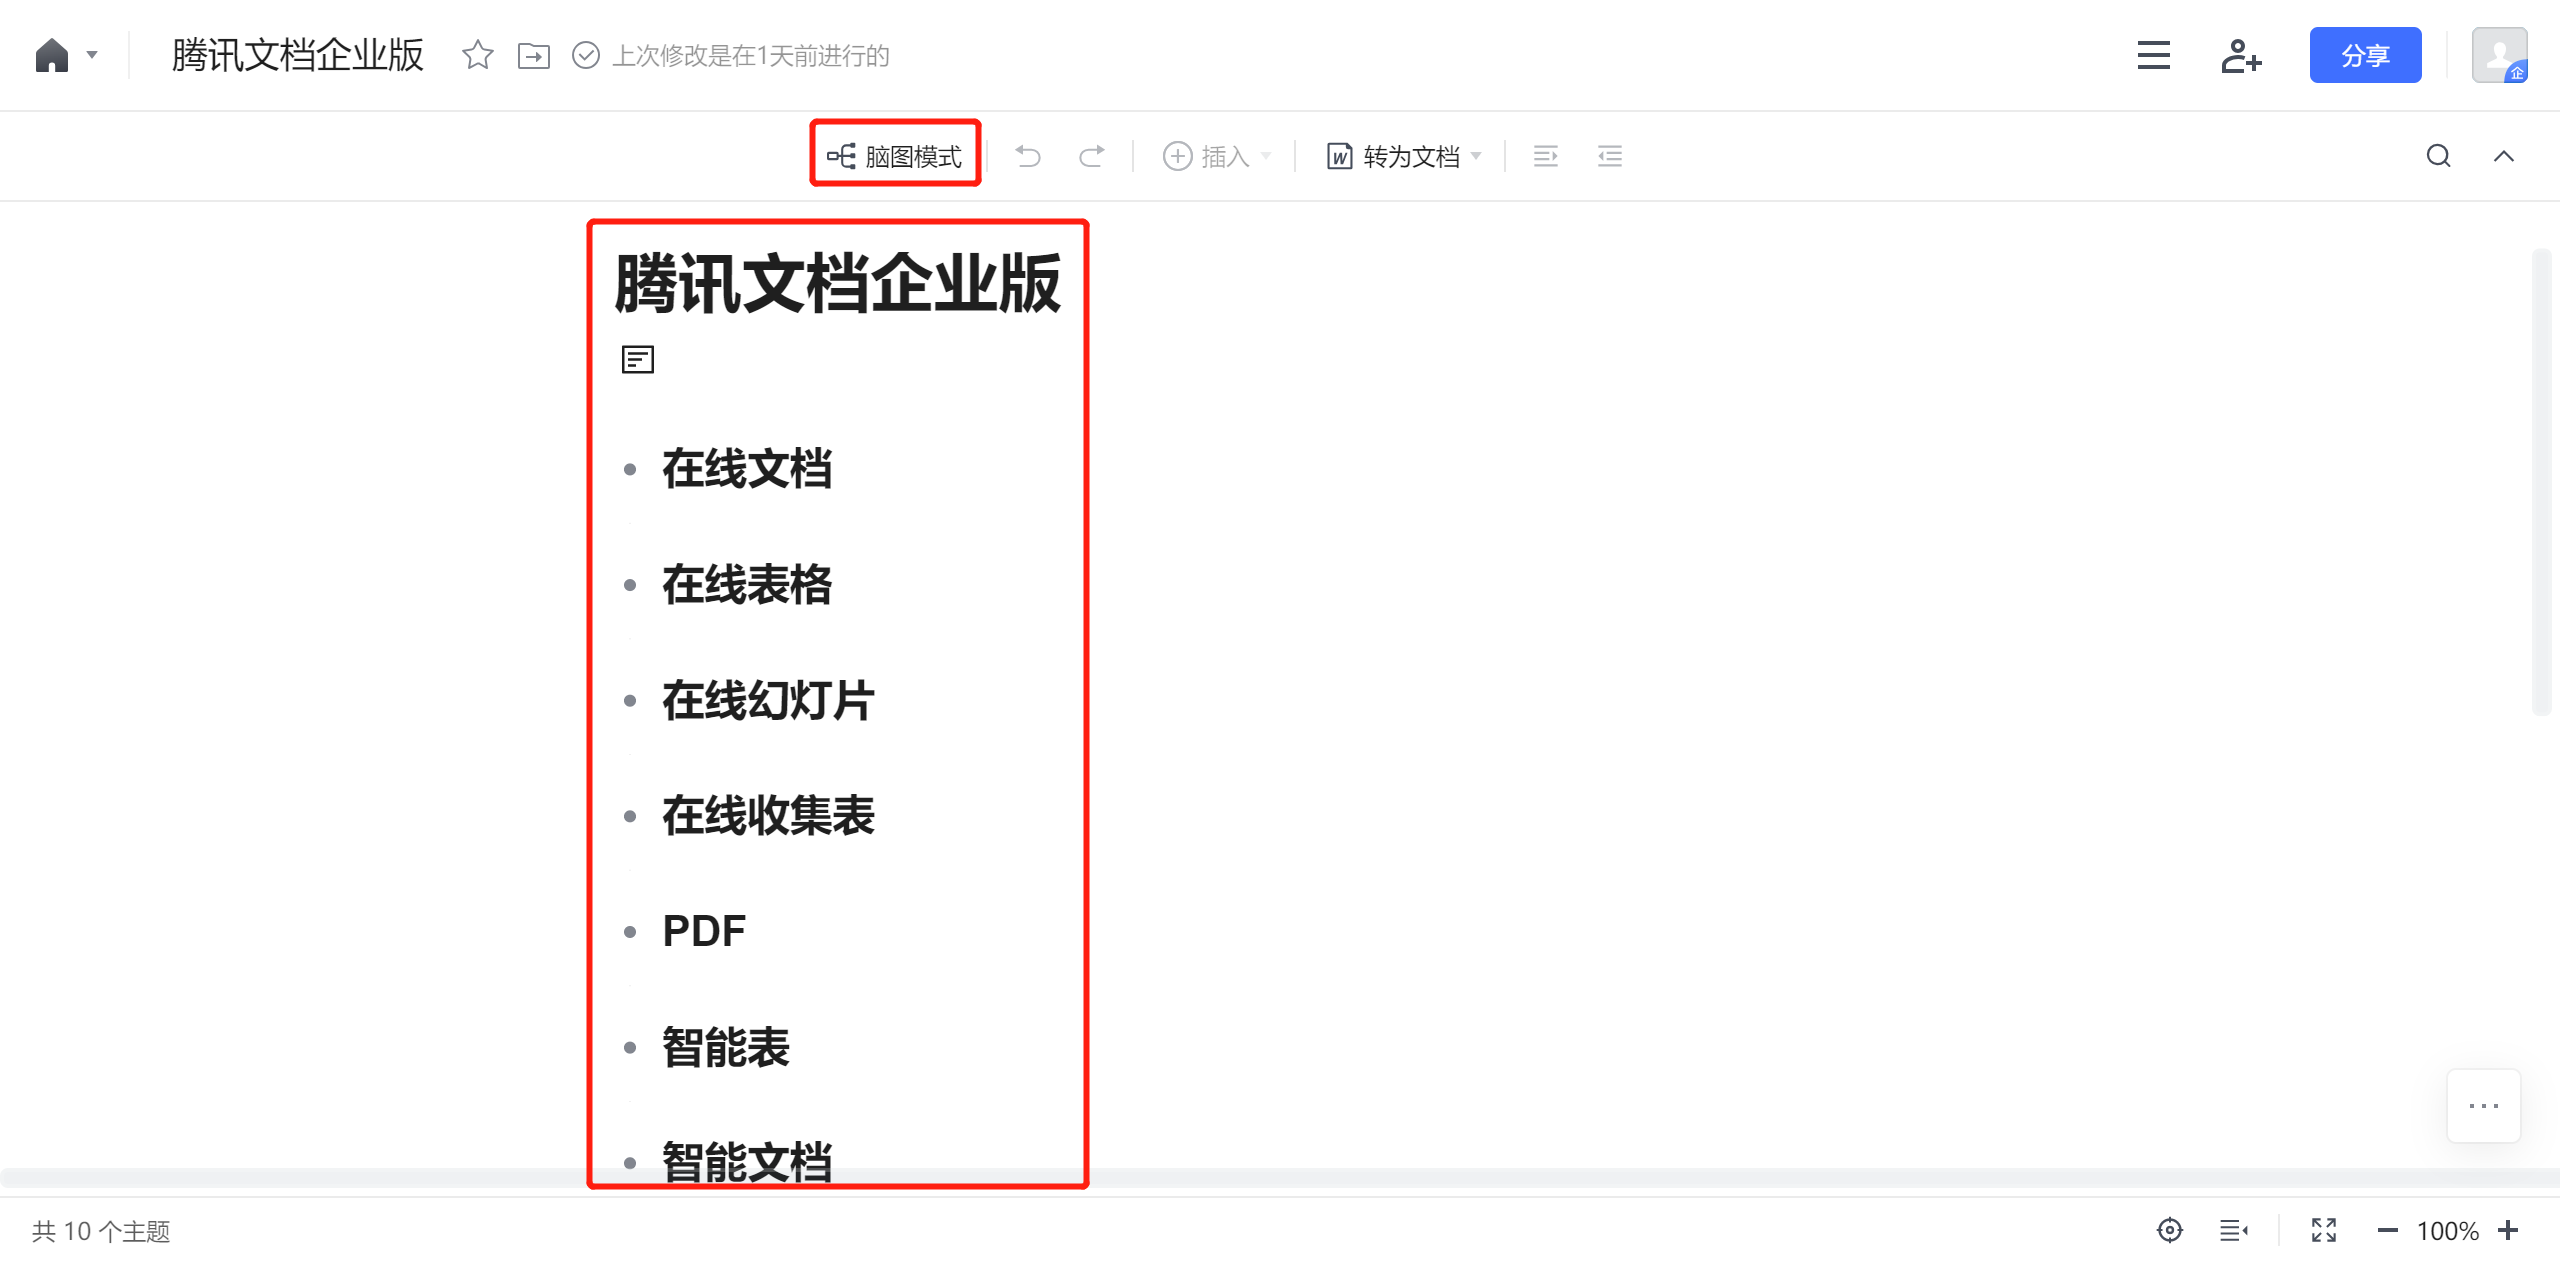Image resolution: width=2560 pixels, height=1262 pixels.
Task: Click the move-to-folder icon
Action: (533, 55)
